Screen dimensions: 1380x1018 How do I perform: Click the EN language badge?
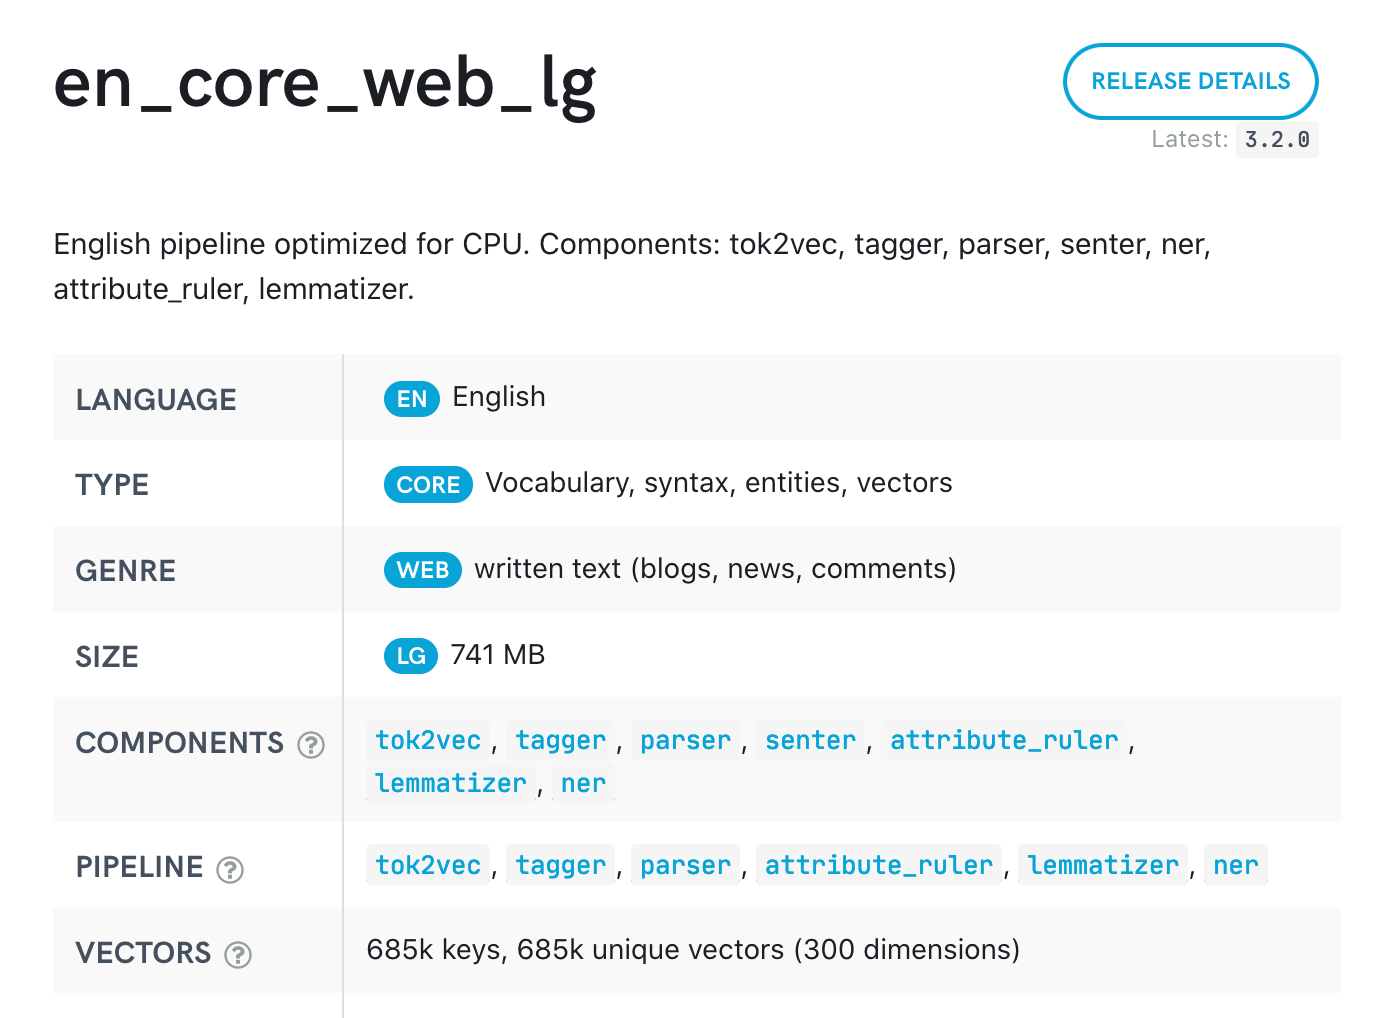click(412, 399)
